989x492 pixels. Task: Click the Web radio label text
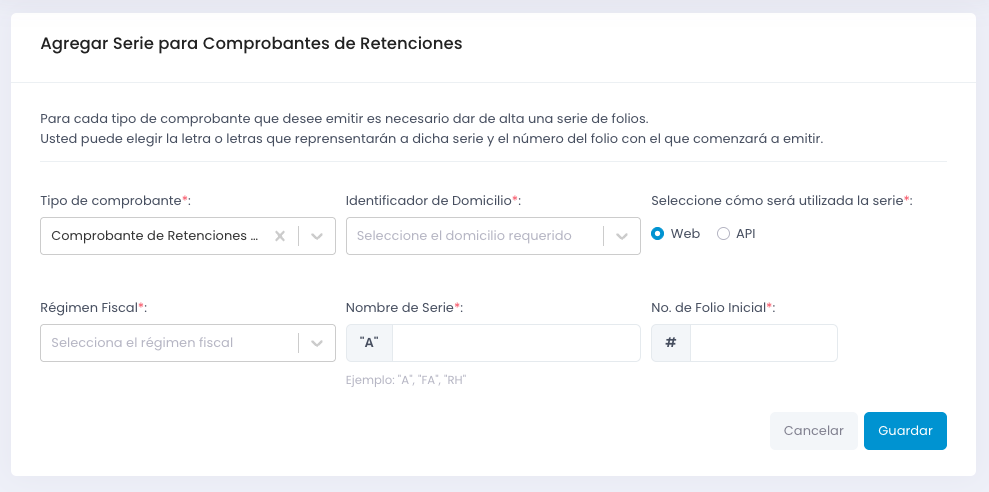click(x=685, y=234)
